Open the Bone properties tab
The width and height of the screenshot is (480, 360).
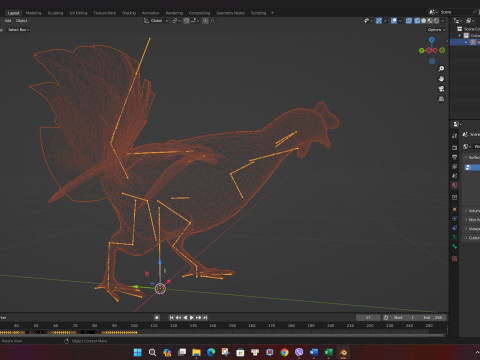455,247
